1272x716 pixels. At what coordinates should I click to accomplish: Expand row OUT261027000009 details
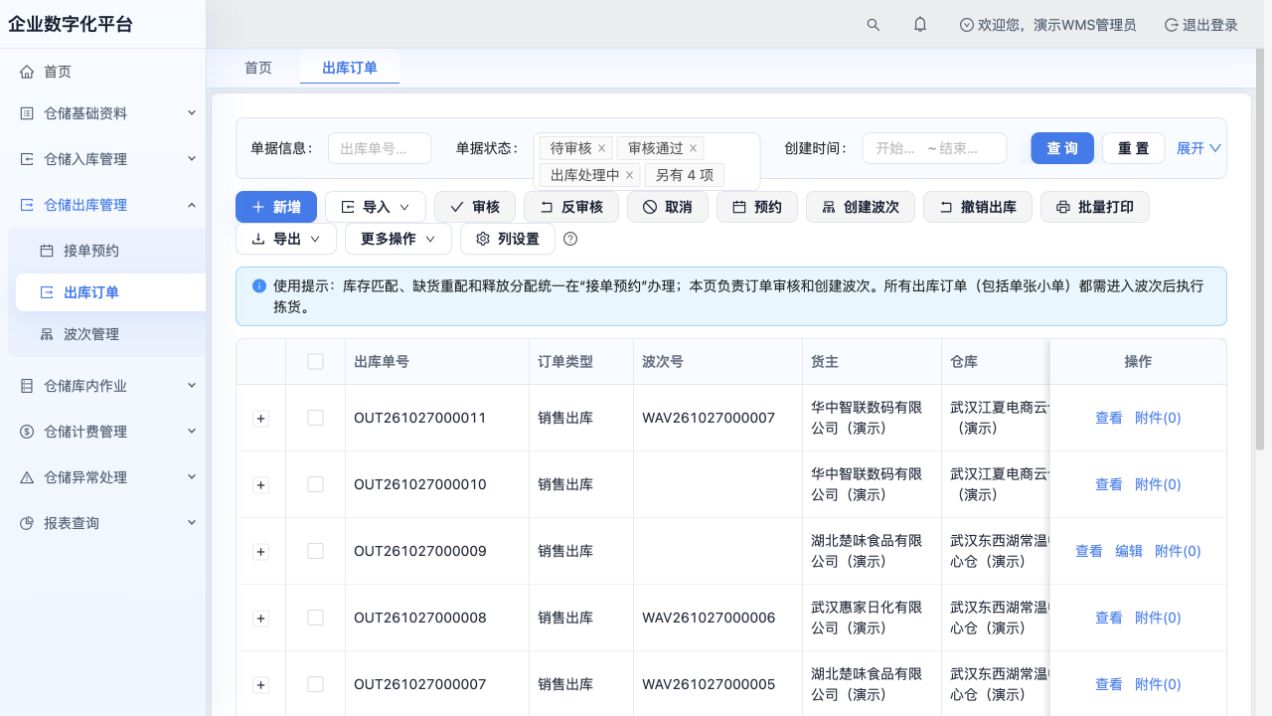[261, 552]
